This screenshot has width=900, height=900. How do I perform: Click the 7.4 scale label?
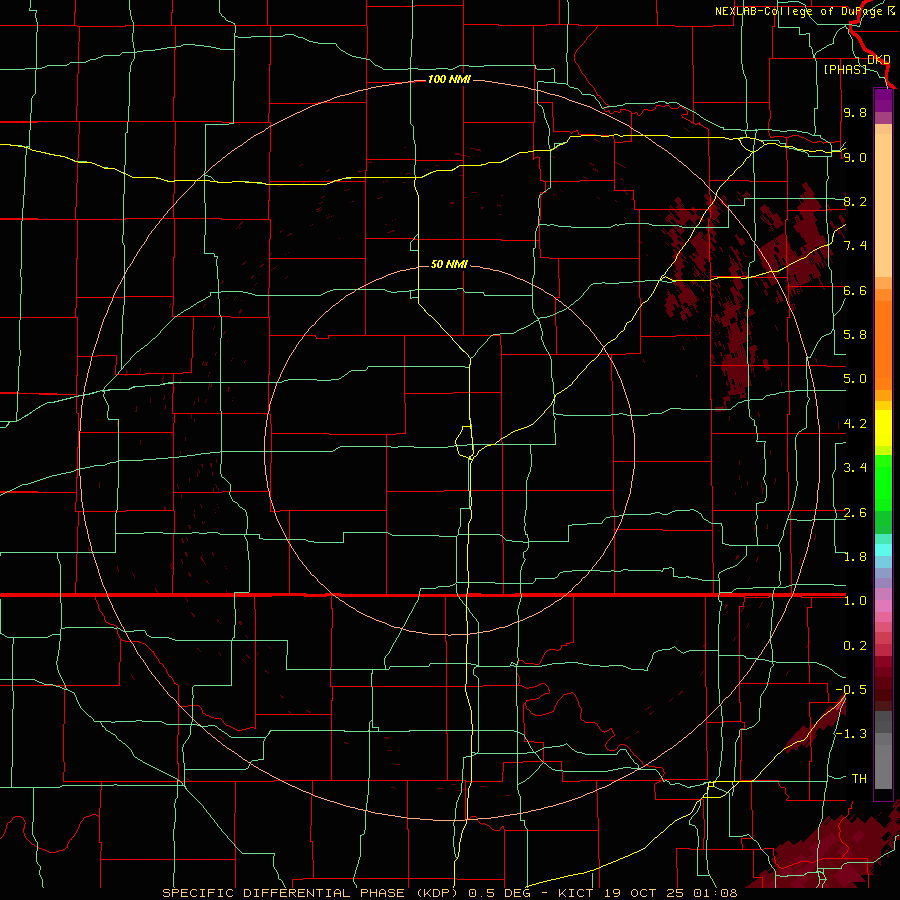855,246
